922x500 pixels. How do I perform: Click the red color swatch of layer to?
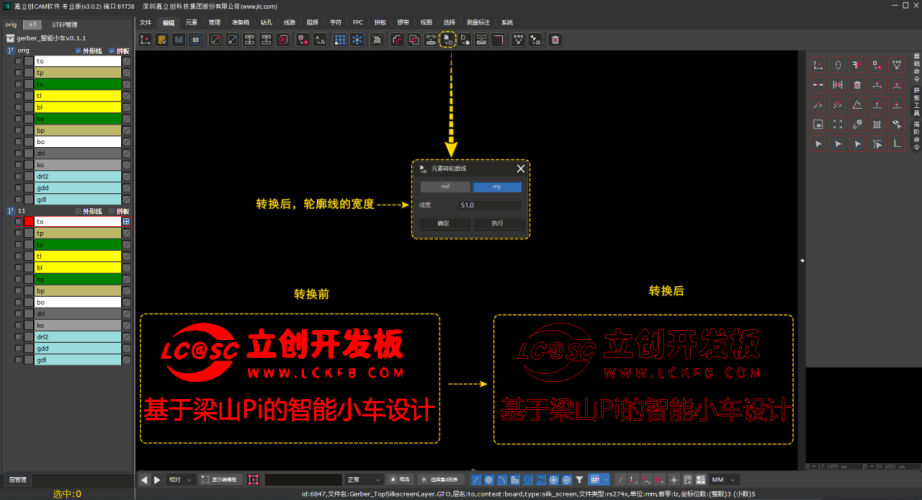[x=29, y=222]
